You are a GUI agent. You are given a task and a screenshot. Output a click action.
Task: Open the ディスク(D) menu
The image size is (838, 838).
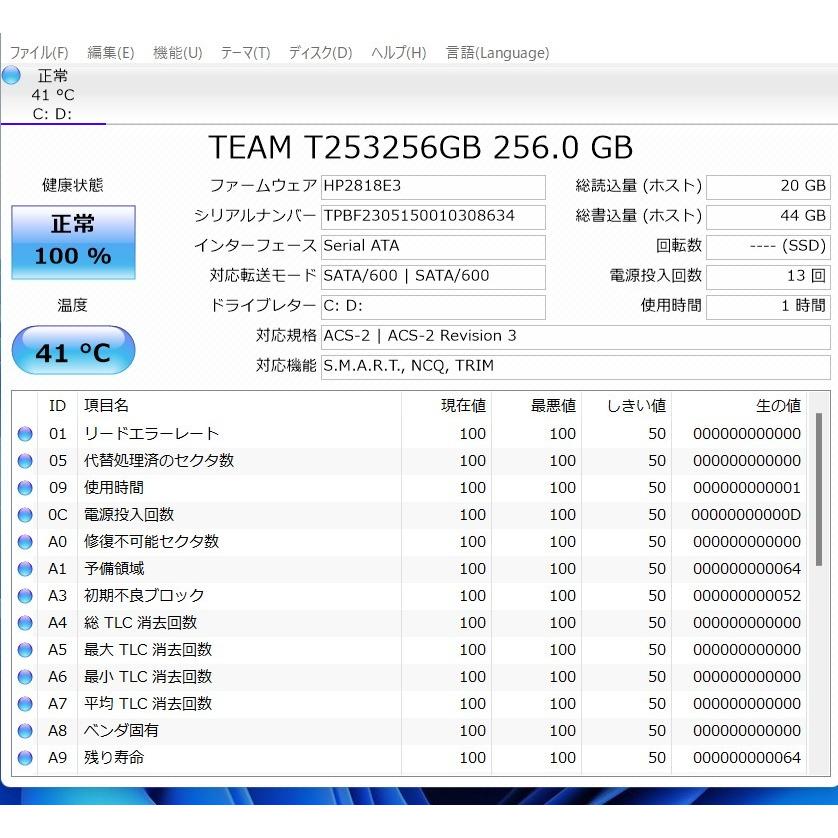(319, 53)
